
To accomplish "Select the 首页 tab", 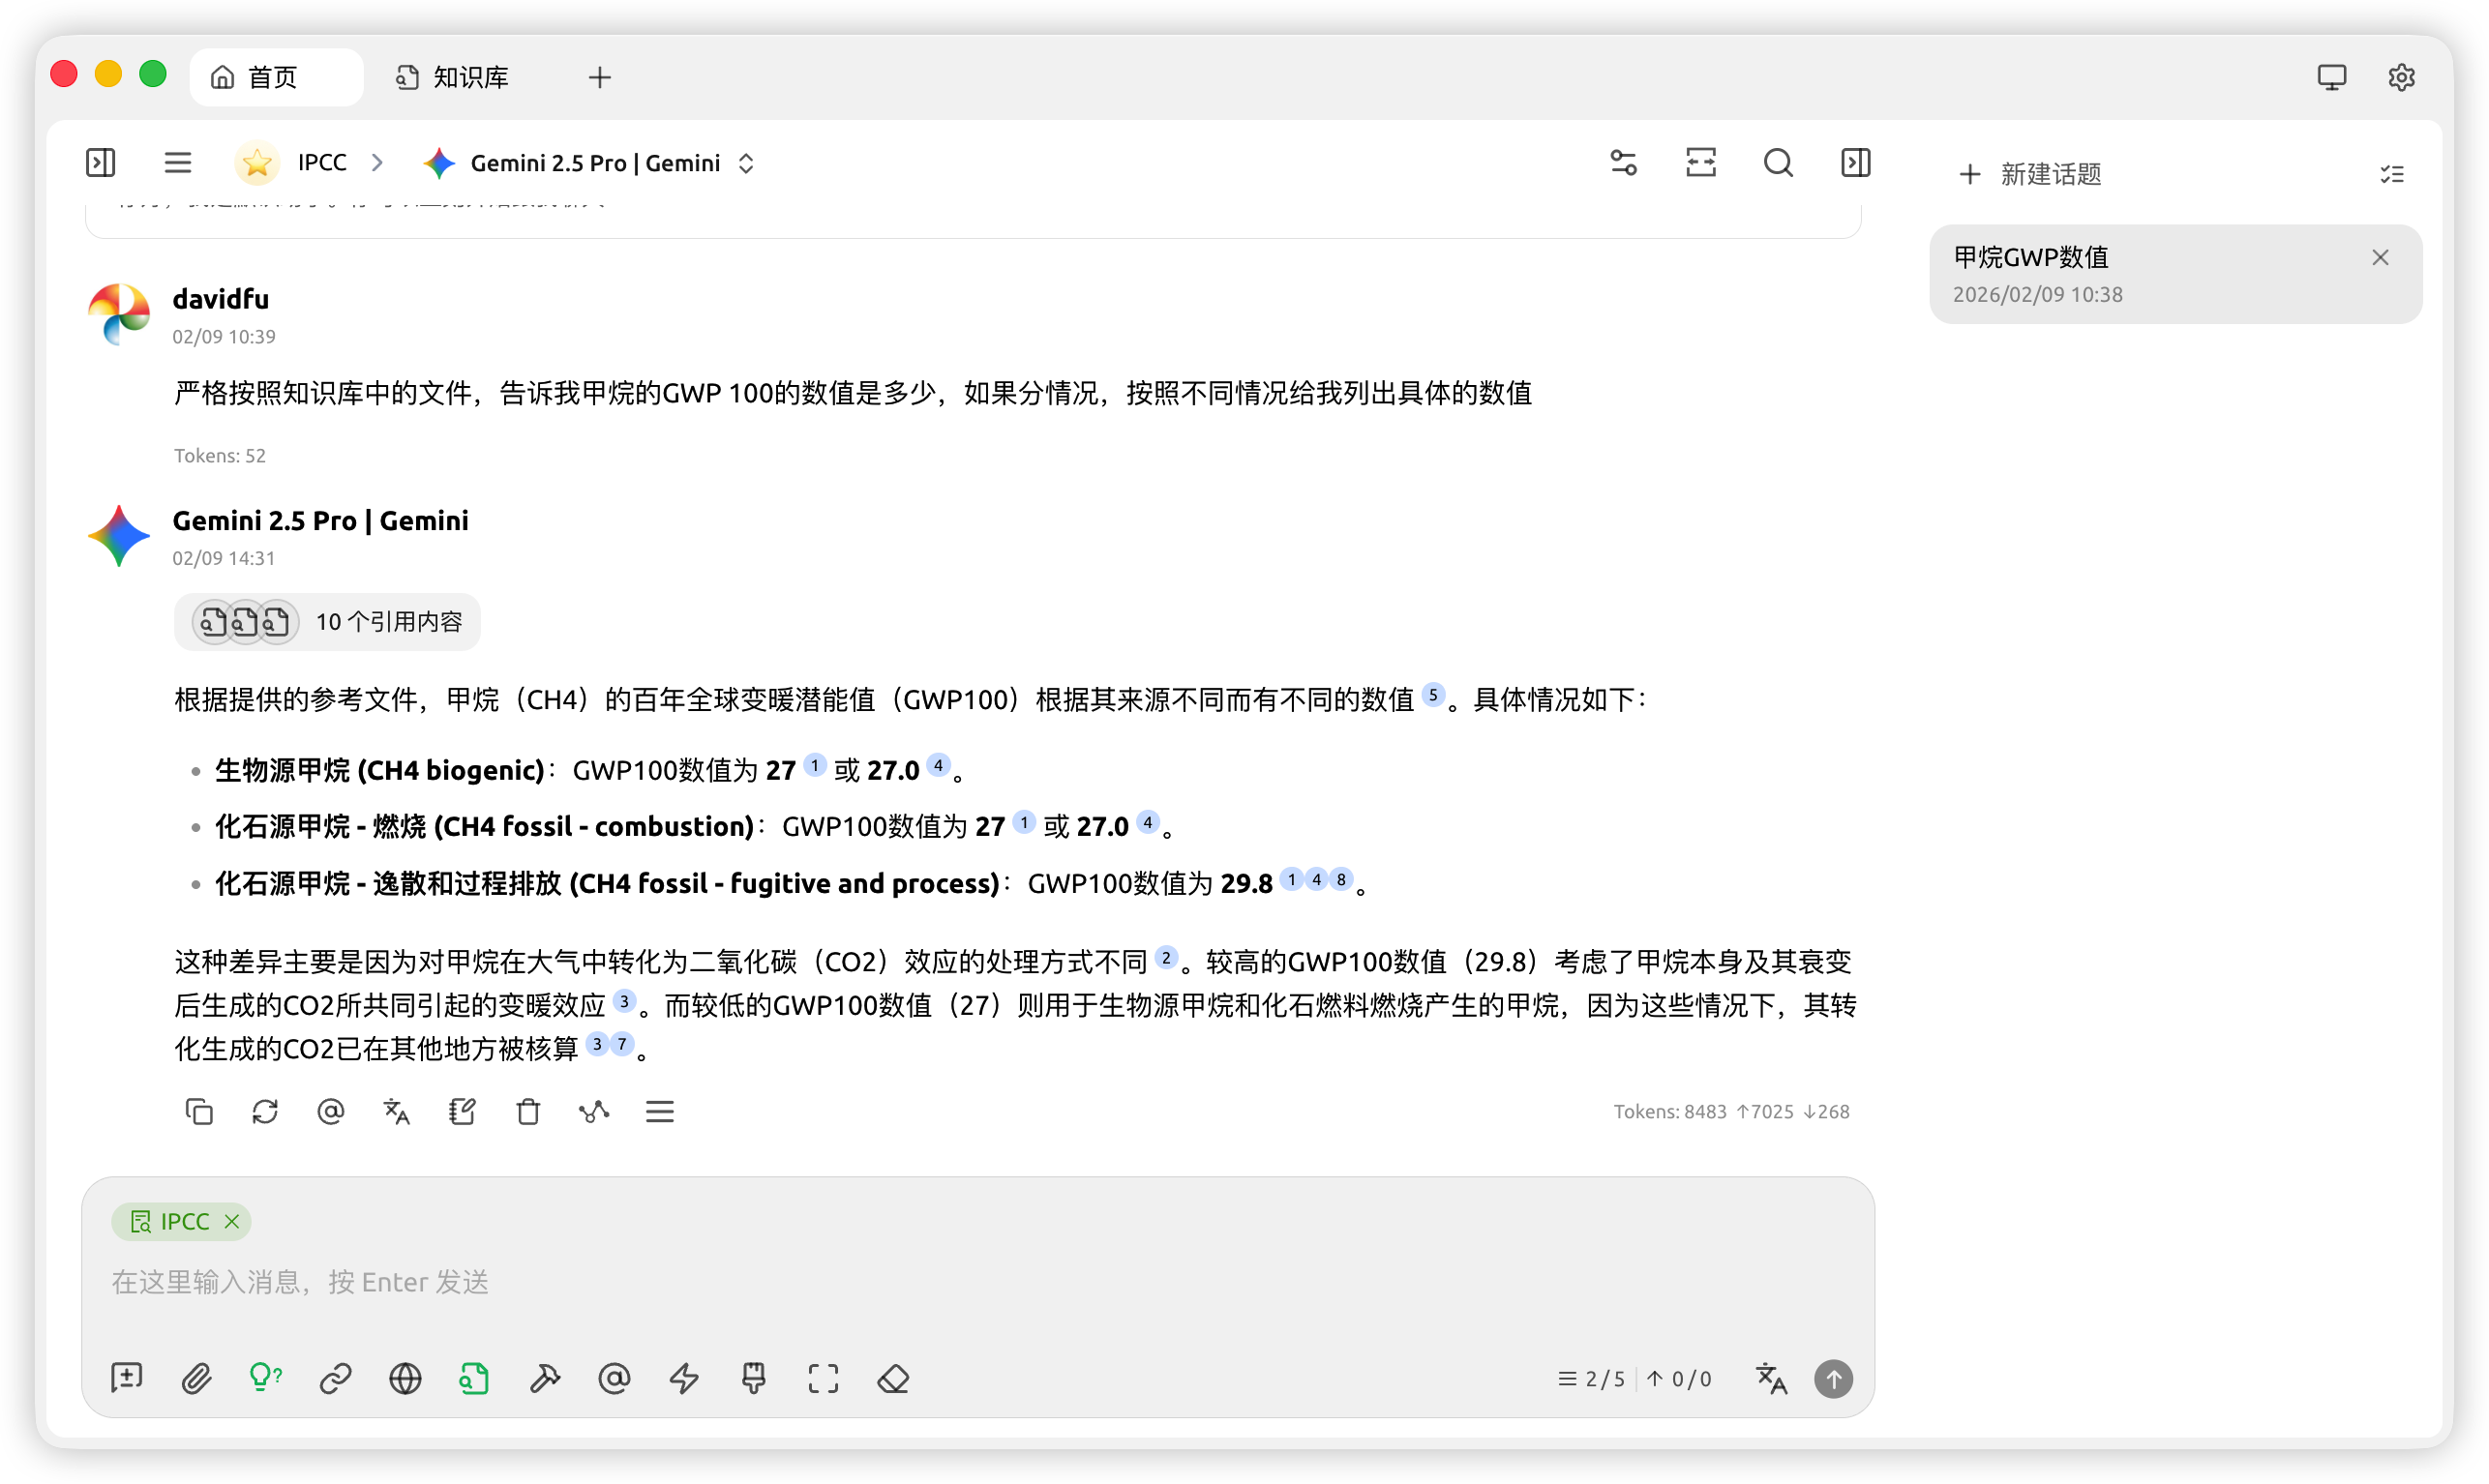I will pos(272,77).
